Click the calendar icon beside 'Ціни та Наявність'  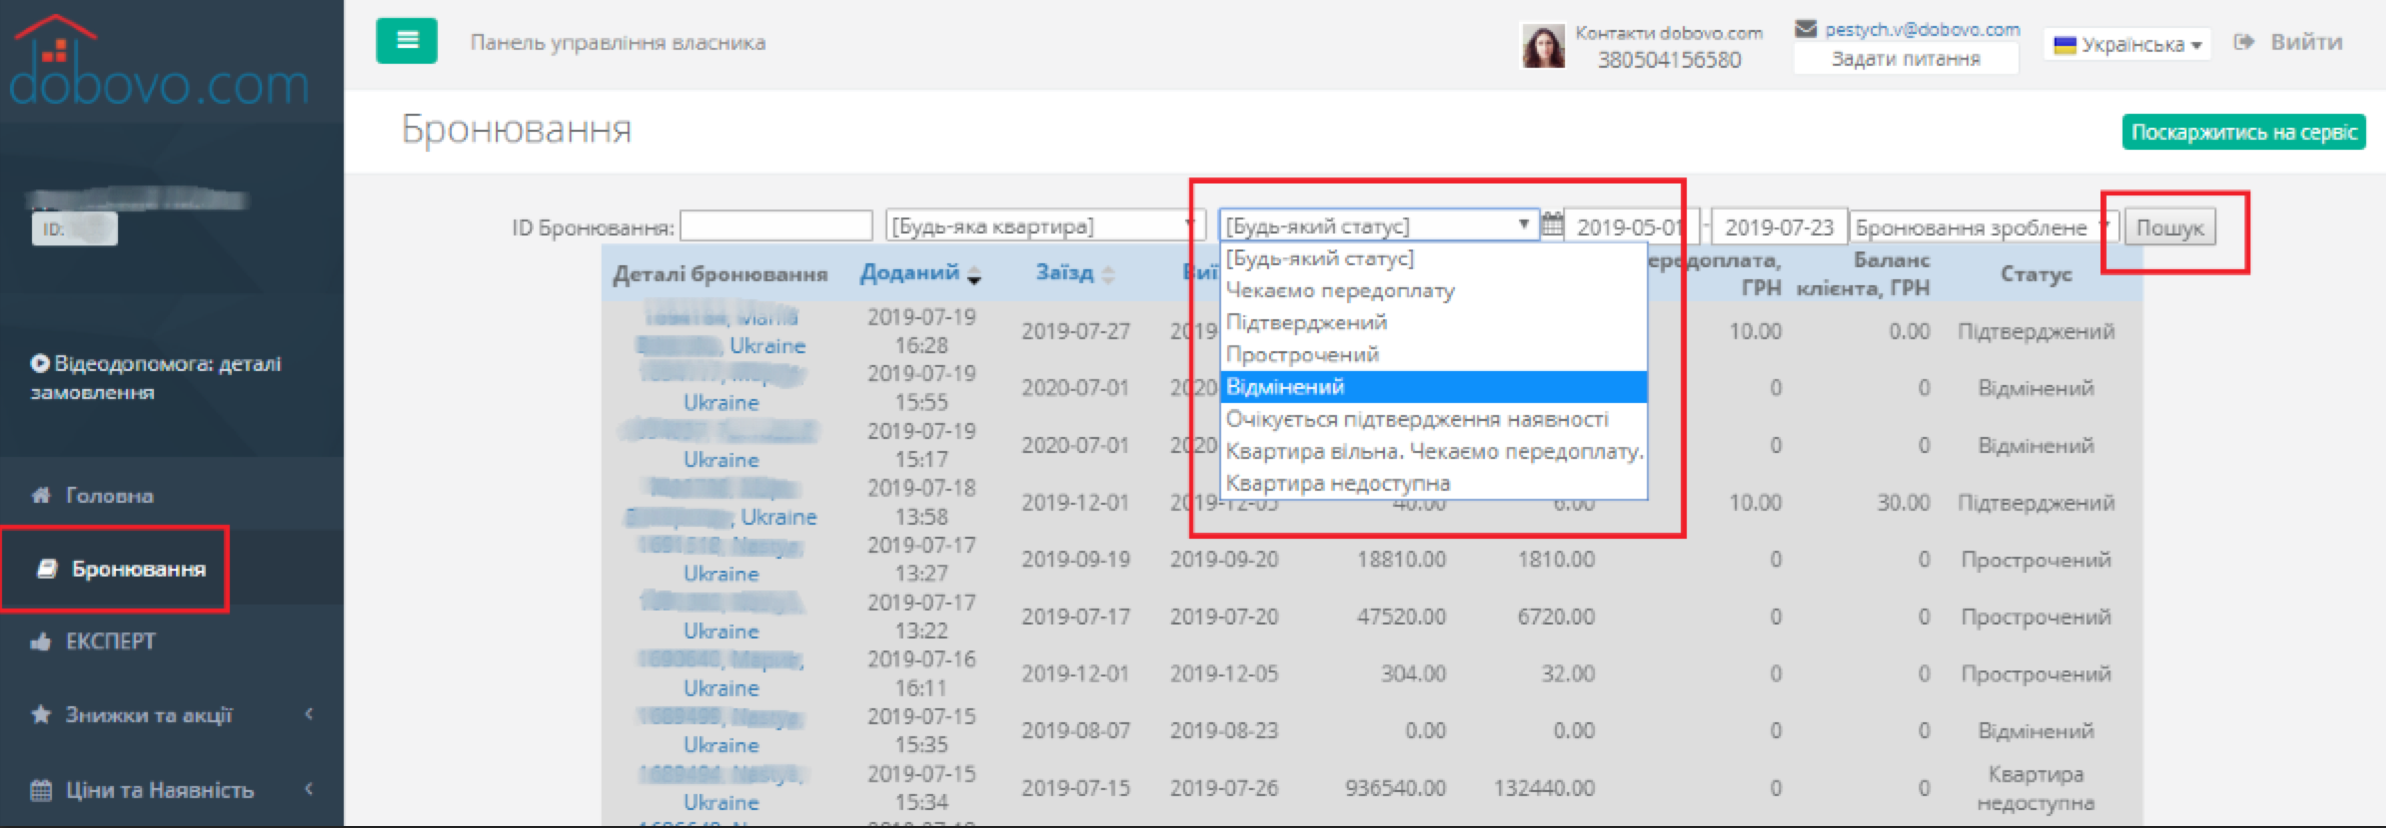(x=41, y=789)
